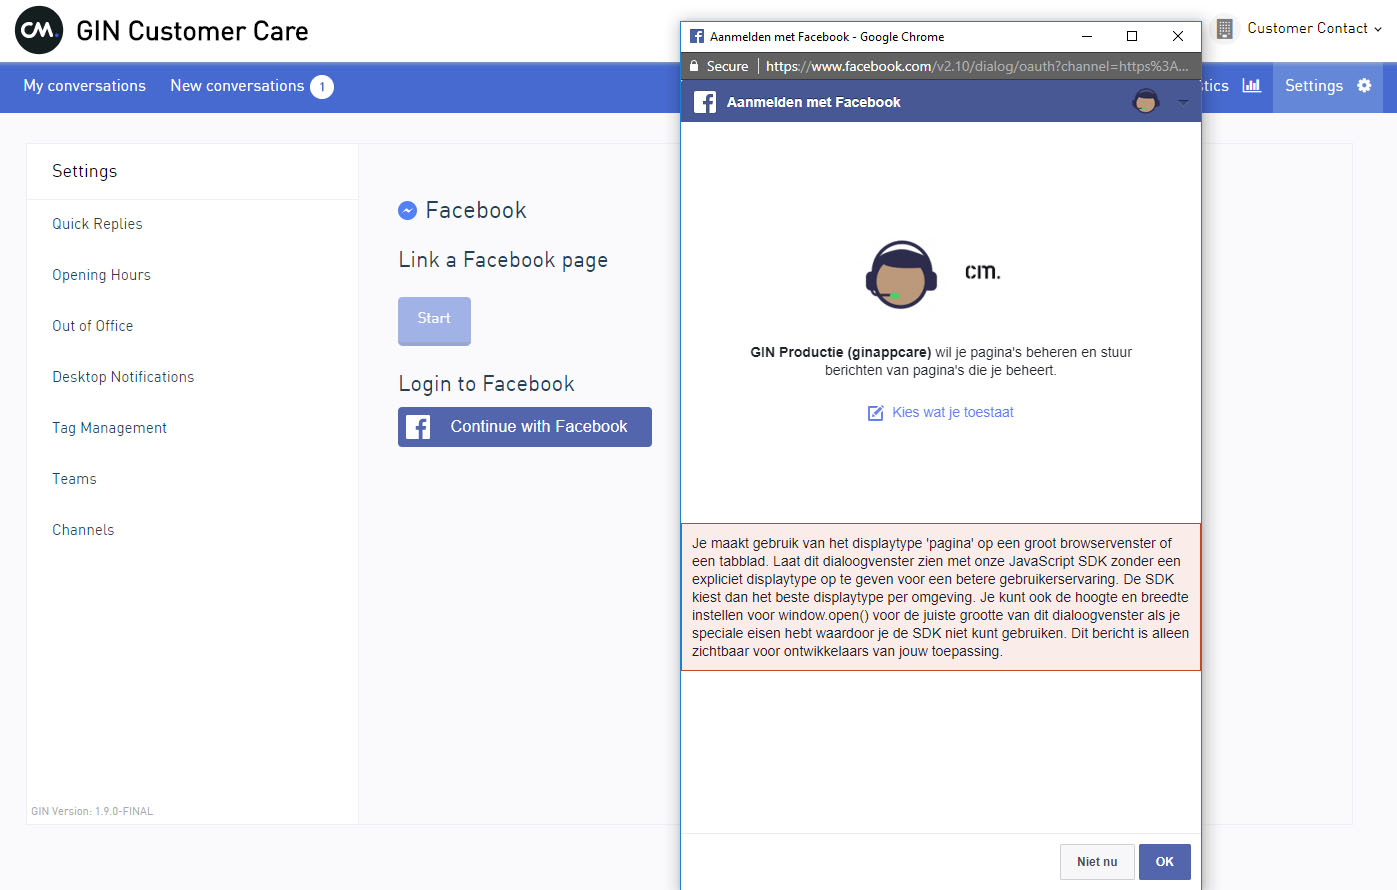The height and width of the screenshot is (890, 1397).
Task: Close the Aanmelden met Facebook popup
Action: 1178,36
